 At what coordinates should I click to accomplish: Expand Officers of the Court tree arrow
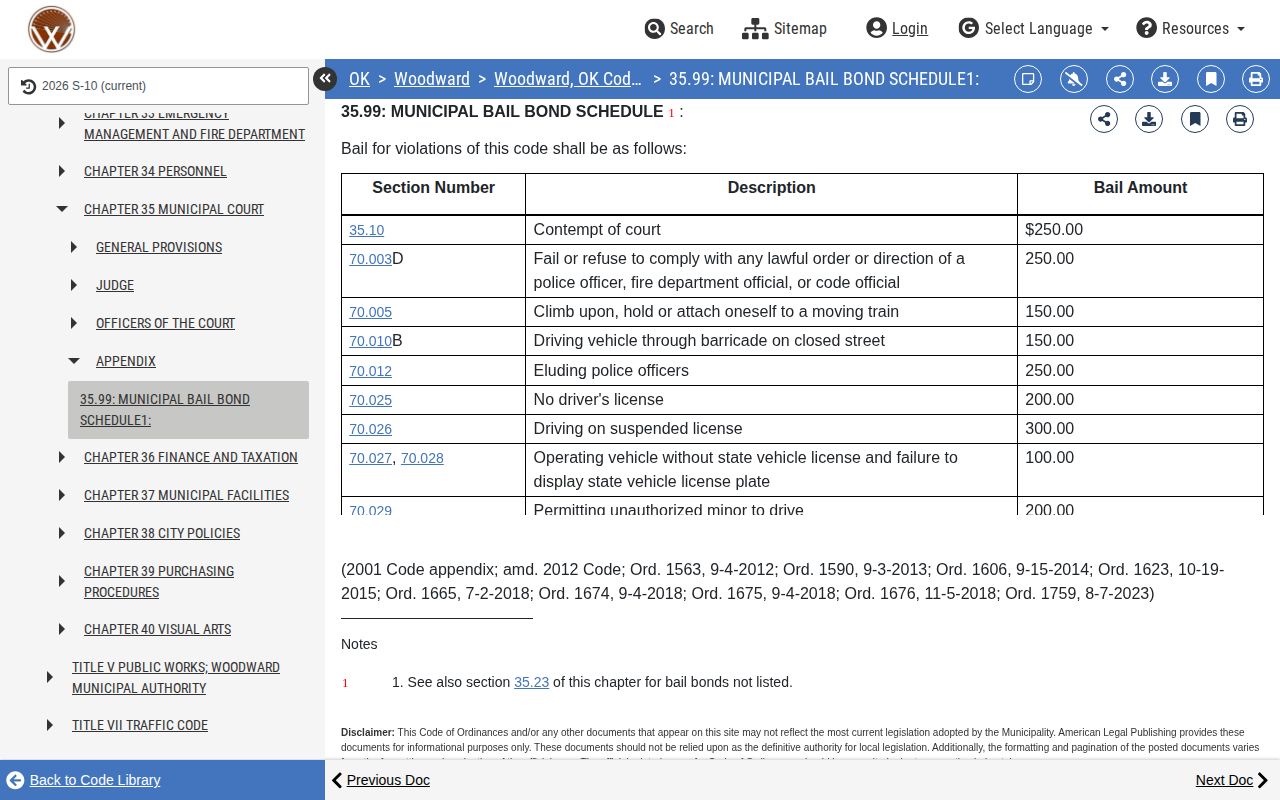[74, 323]
